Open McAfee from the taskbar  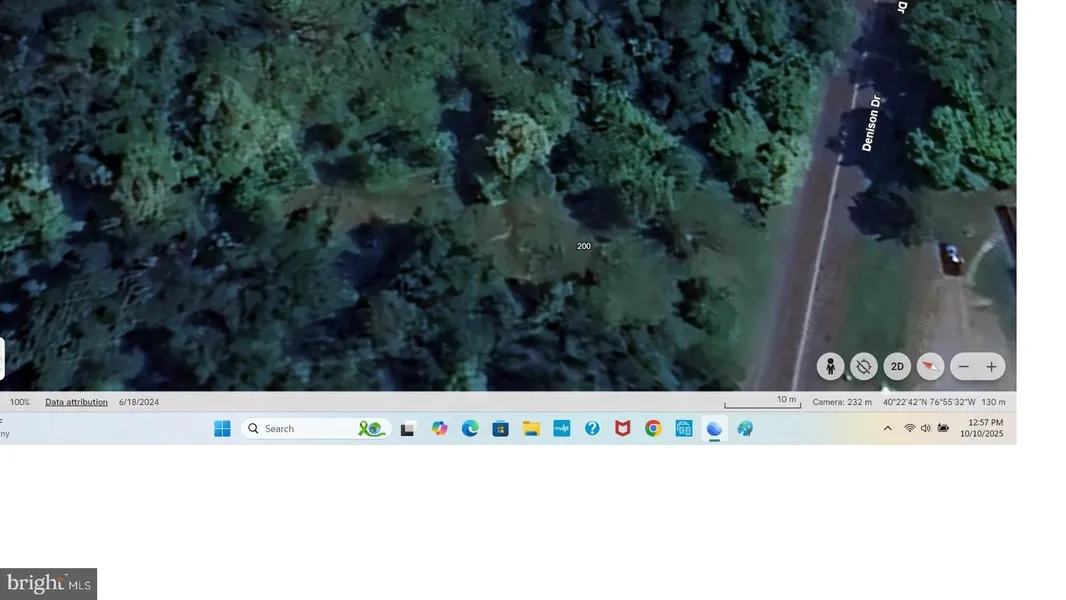622,429
